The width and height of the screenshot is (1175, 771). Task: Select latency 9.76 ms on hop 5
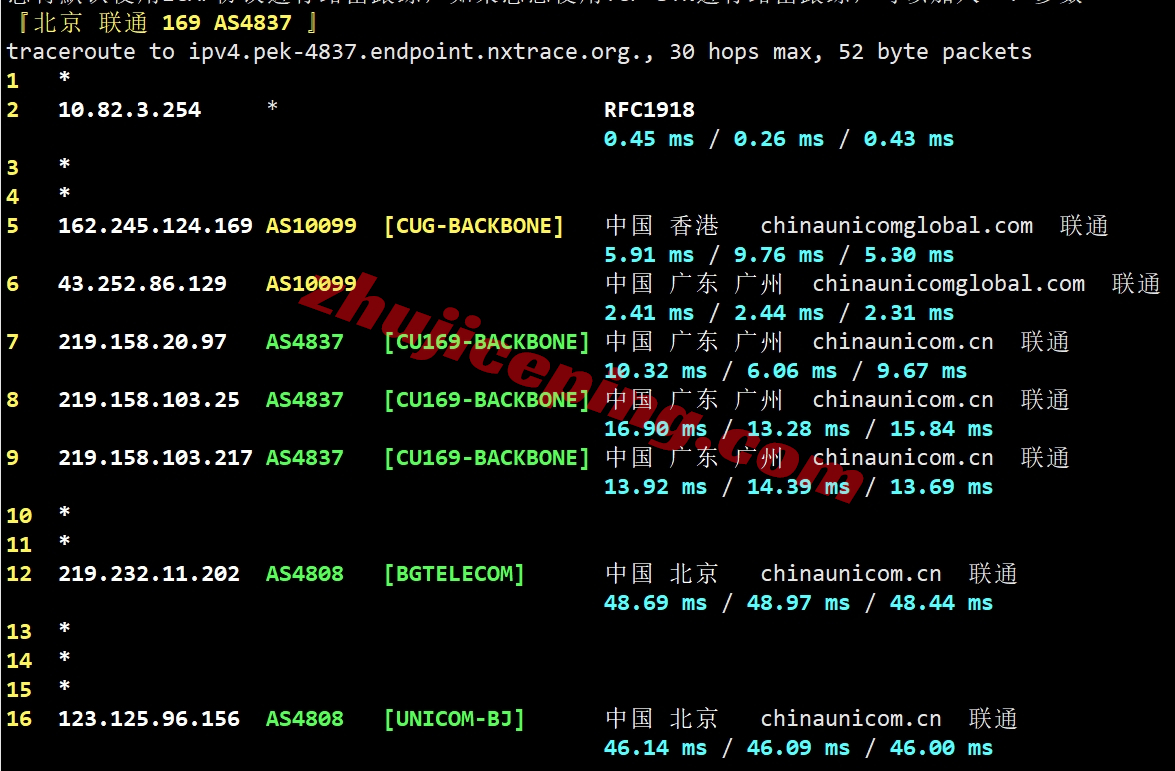pos(779,255)
